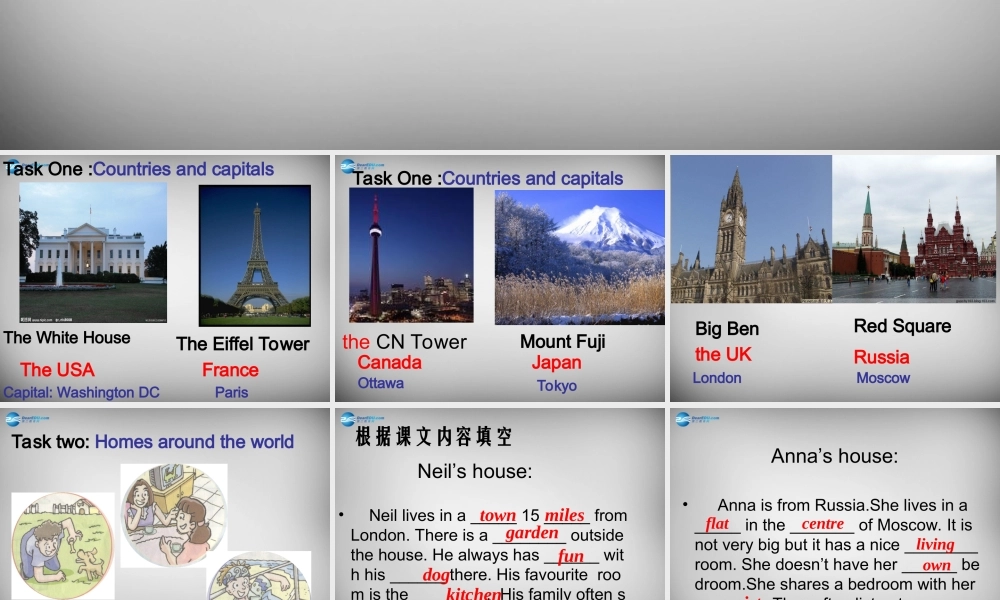This screenshot has width=1000, height=600.
Task: Click the two girls cartoon illustration
Action: (x=173, y=515)
